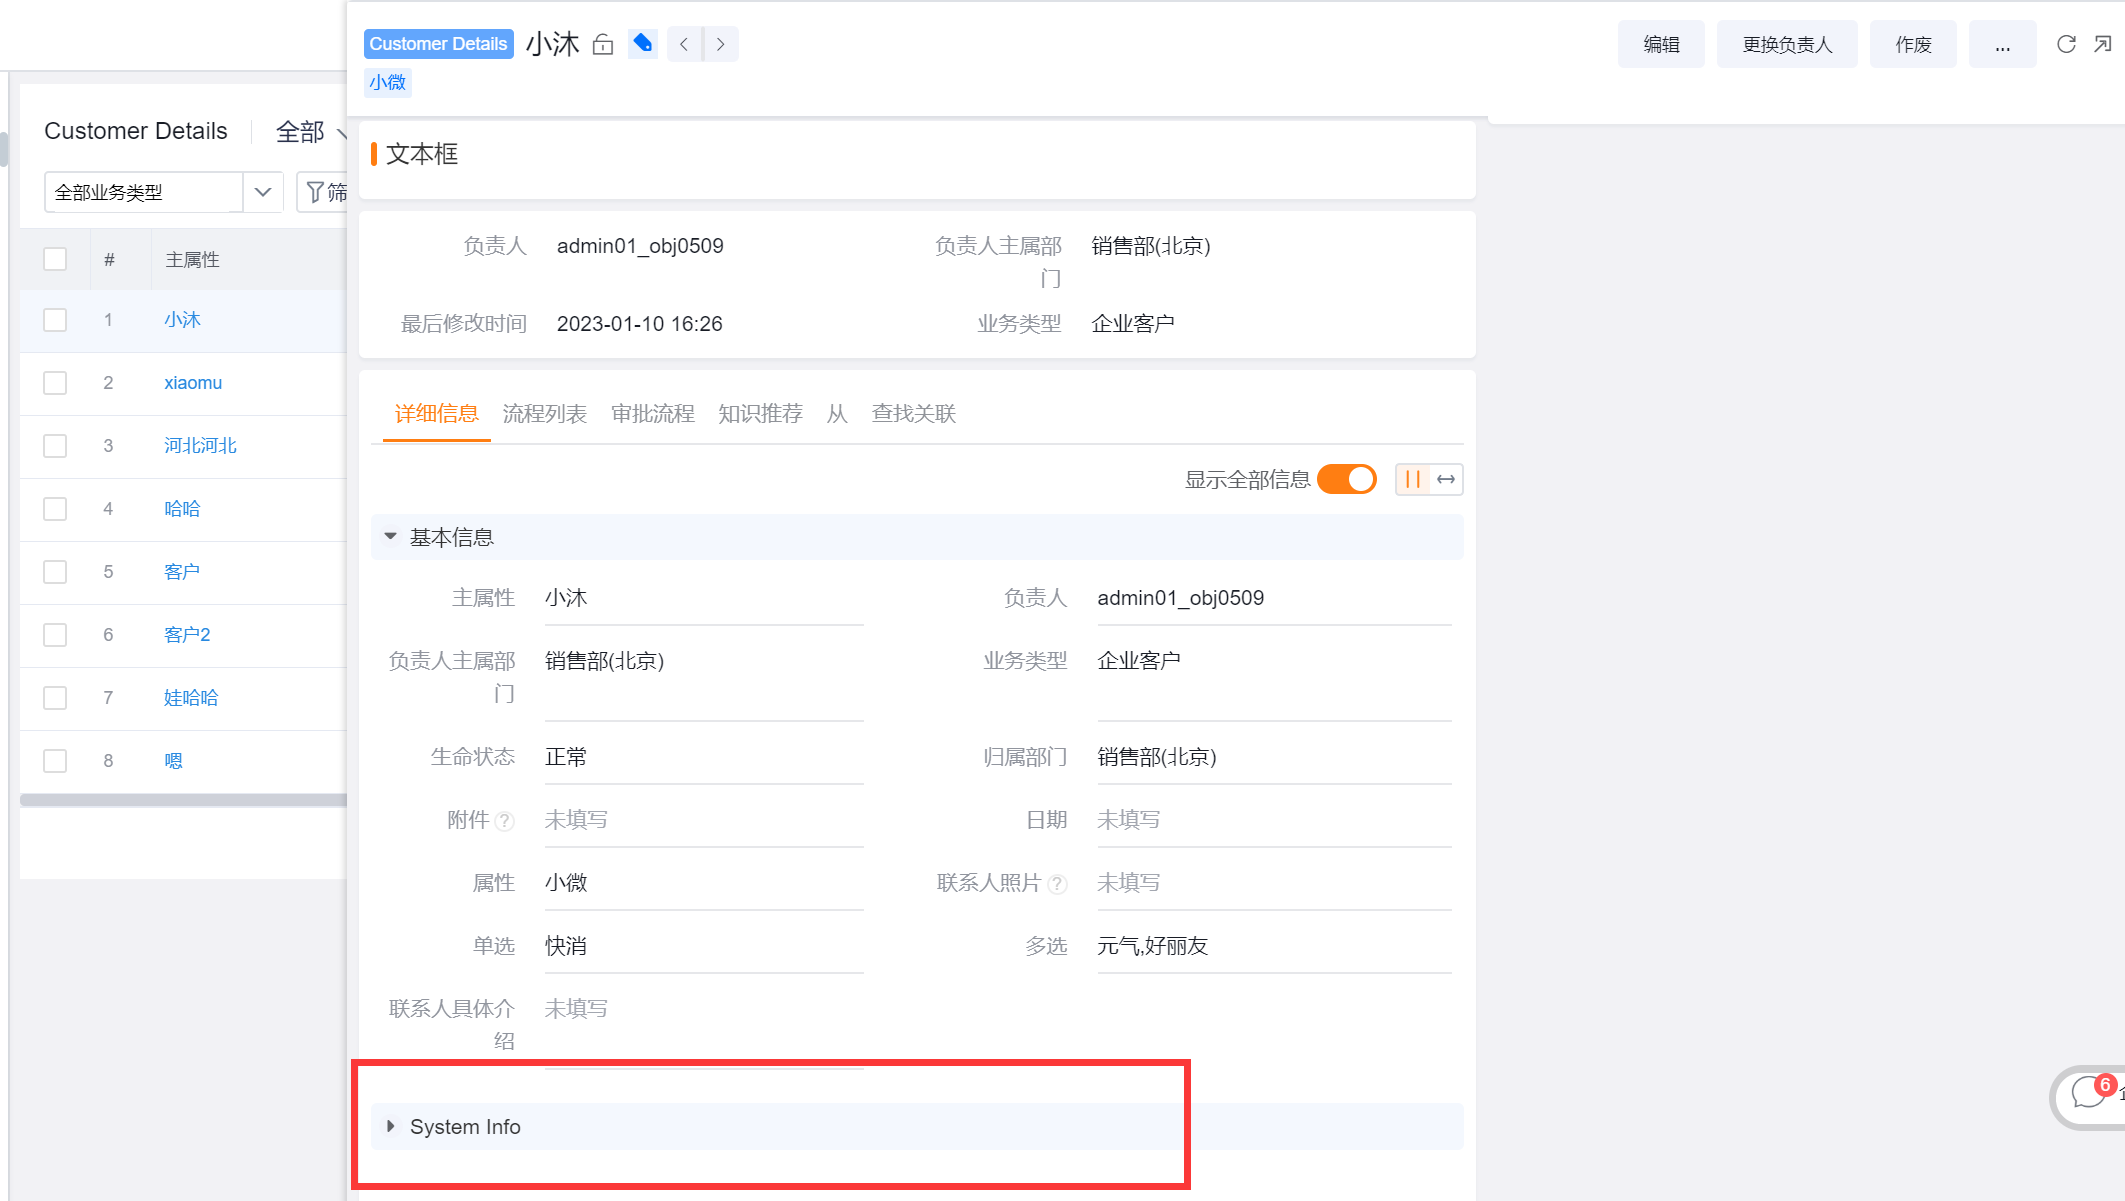
Task: Click the horizontal scrollbar under list
Action: (183, 800)
